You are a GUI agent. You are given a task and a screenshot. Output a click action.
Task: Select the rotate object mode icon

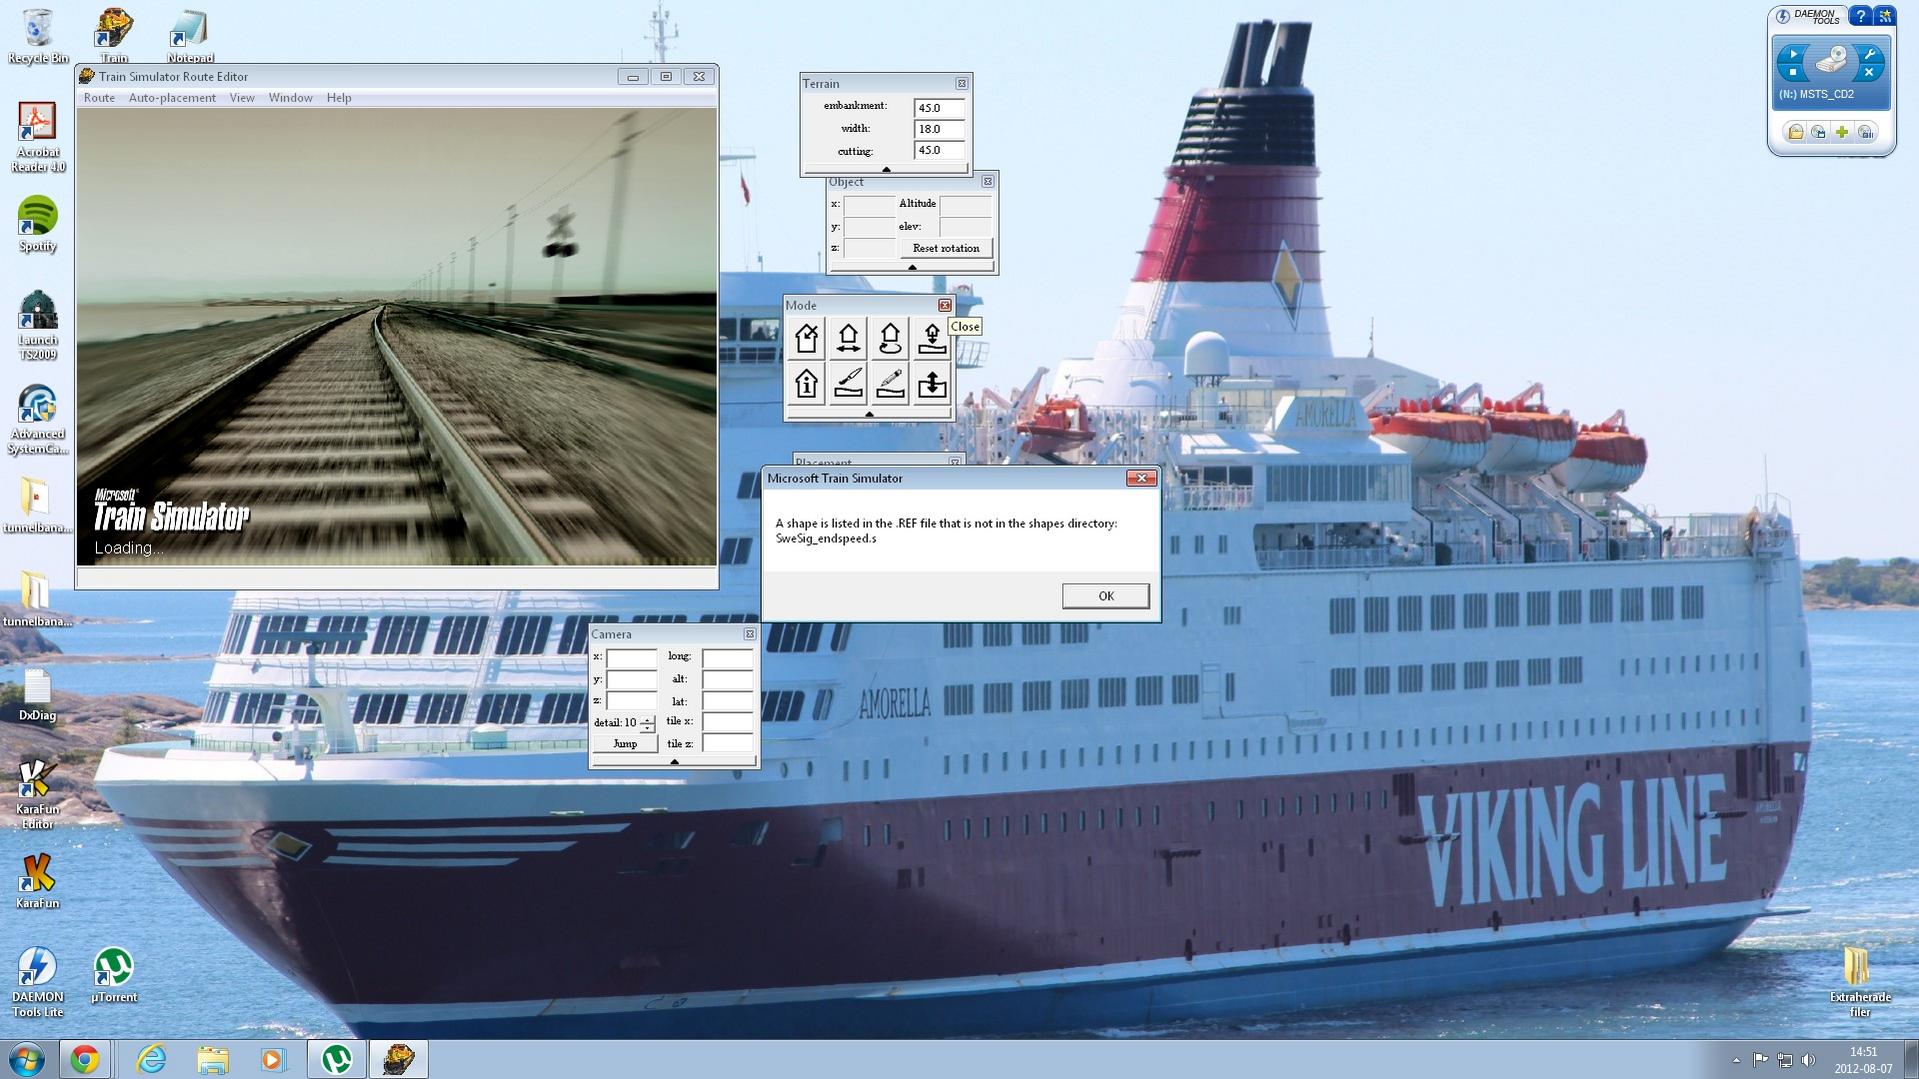coord(890,339)
